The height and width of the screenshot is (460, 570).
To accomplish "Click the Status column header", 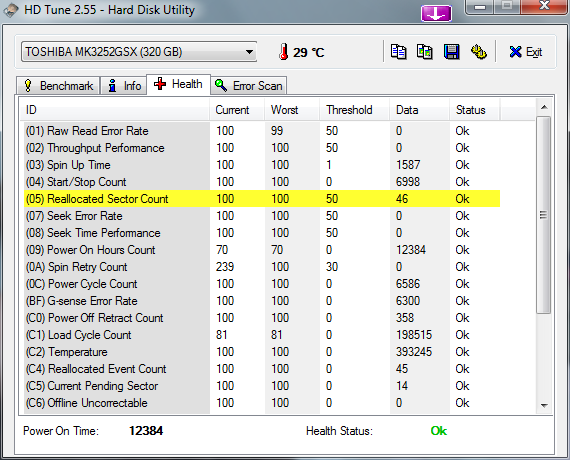I will click(x=475, y=110).
